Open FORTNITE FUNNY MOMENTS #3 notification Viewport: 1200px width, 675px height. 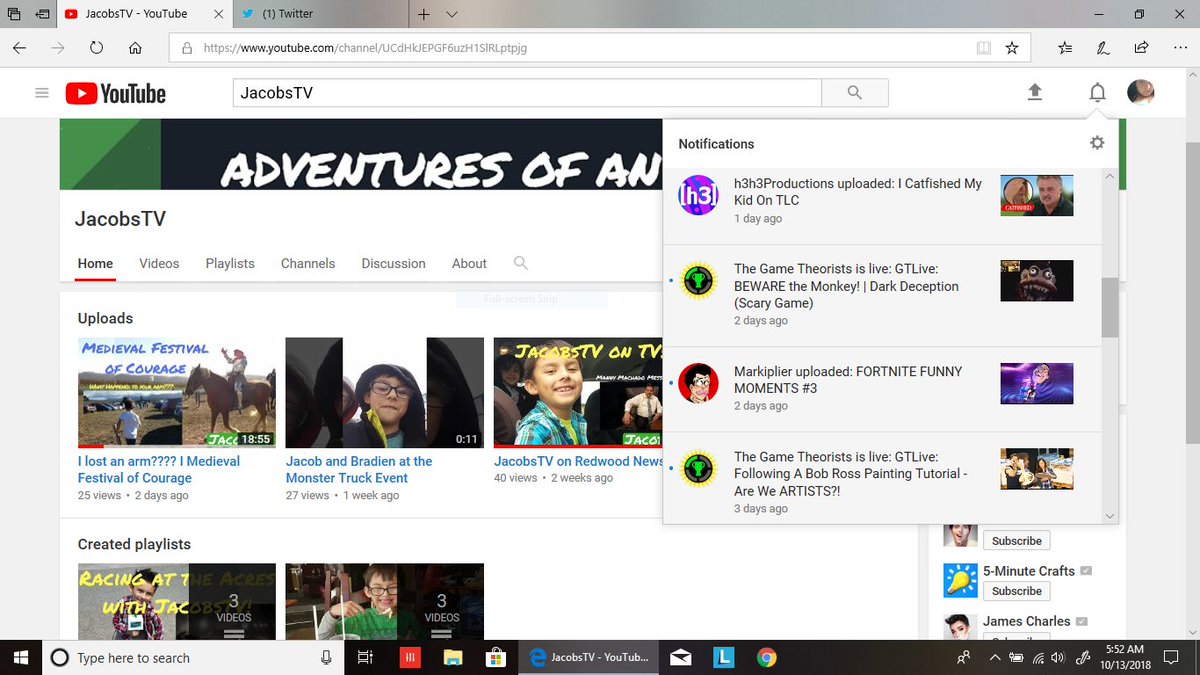882,389
